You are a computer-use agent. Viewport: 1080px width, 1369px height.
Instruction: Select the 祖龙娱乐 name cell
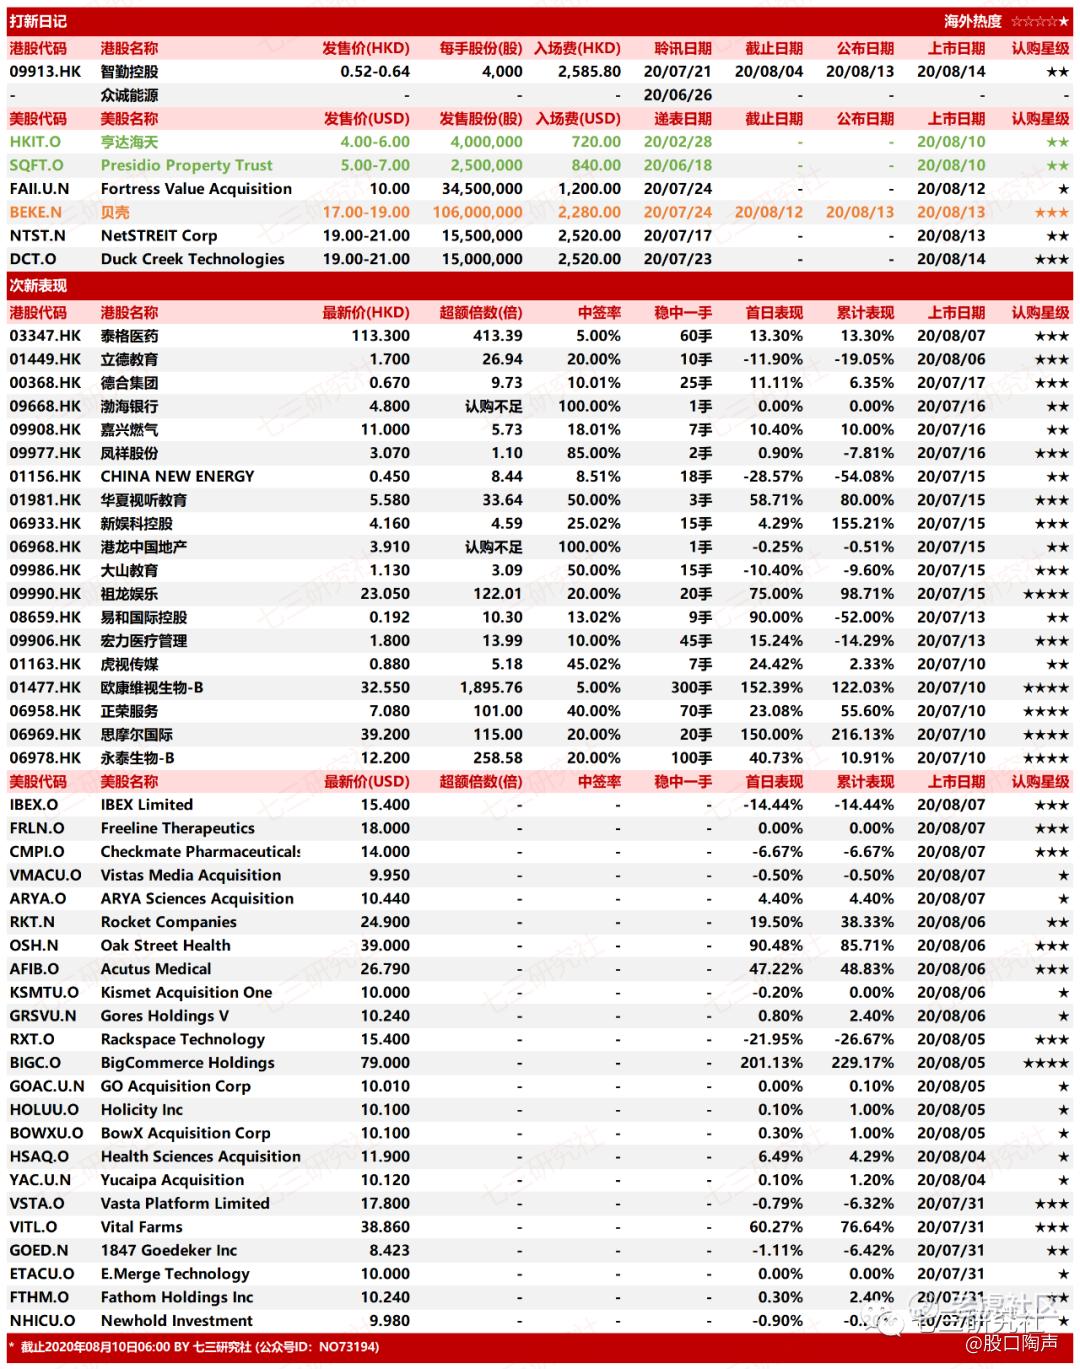point(129,594)
